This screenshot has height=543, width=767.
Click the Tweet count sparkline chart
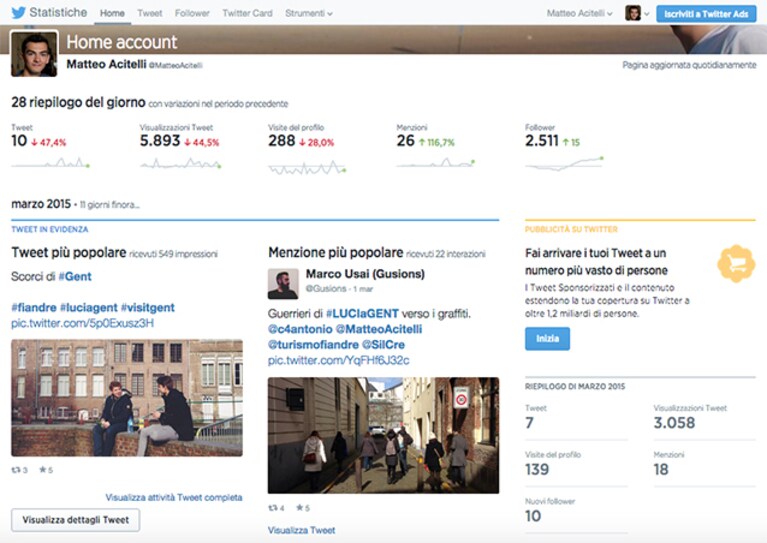[50, 162]
